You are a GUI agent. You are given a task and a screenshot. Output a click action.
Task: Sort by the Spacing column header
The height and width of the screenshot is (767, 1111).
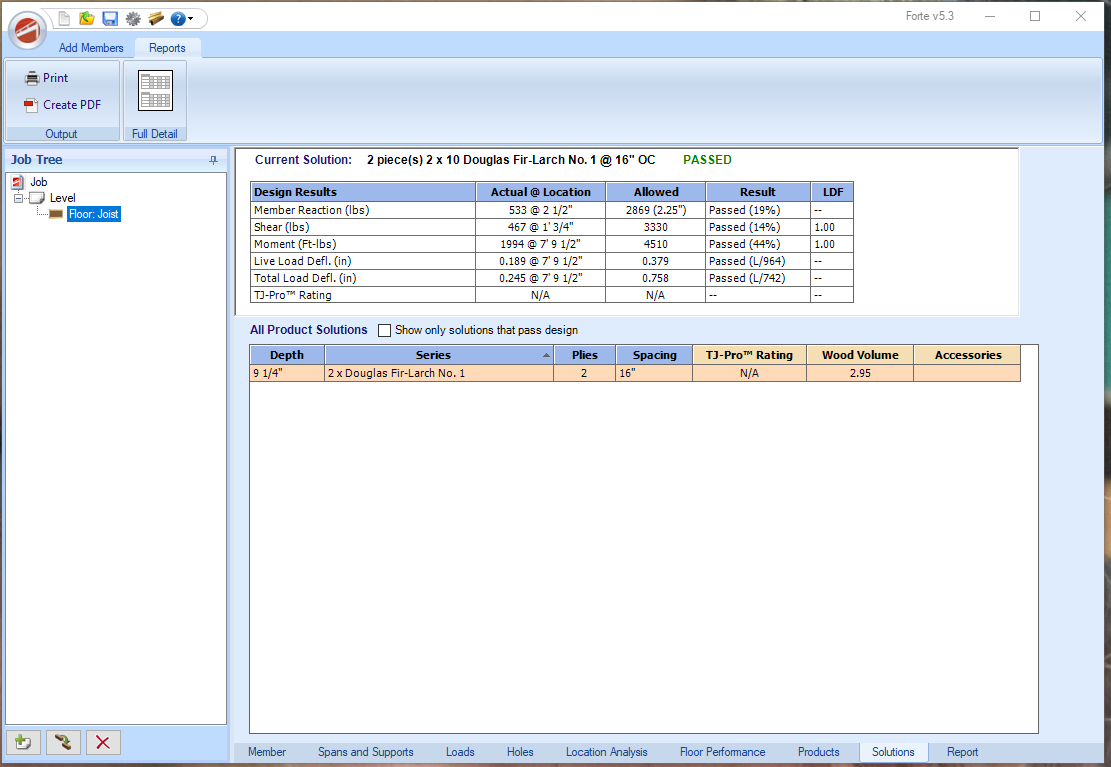click(x=654, y=354)
